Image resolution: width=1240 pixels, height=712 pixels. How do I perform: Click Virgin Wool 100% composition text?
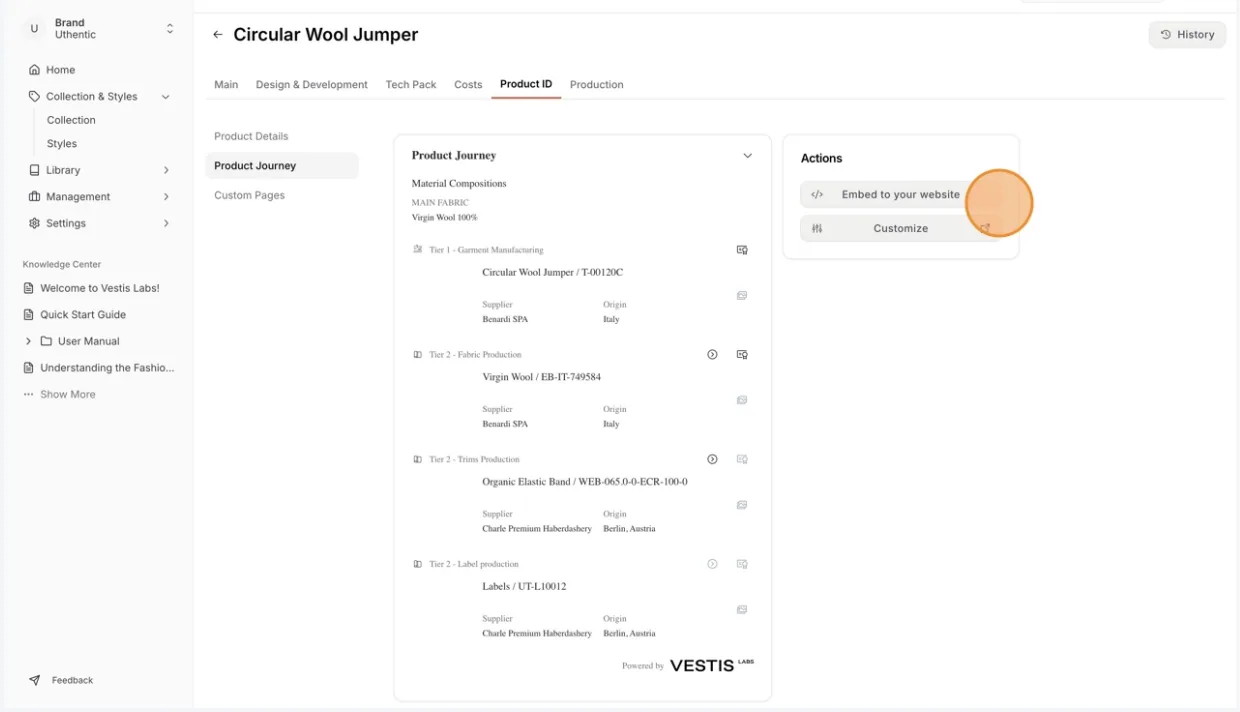coord(445,217)
